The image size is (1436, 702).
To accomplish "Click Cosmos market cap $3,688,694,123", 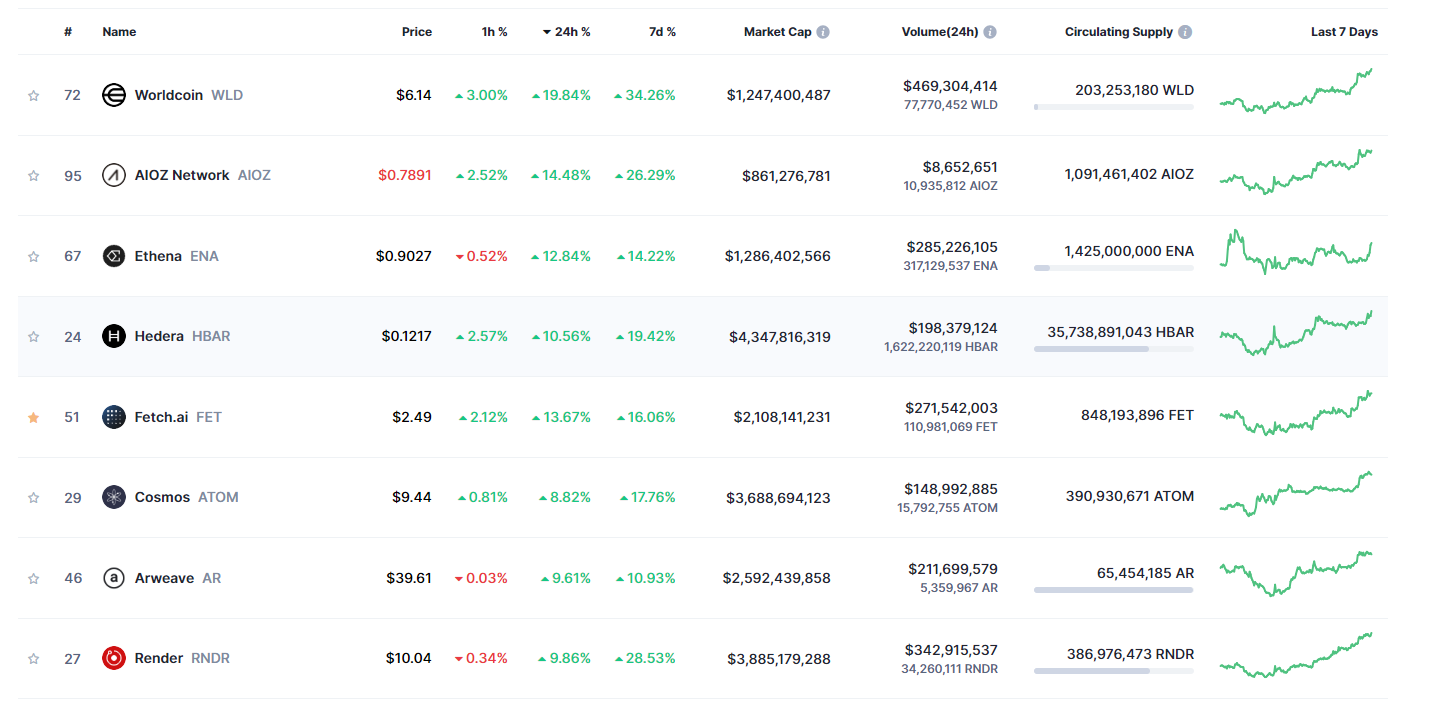I will [780, 498].
